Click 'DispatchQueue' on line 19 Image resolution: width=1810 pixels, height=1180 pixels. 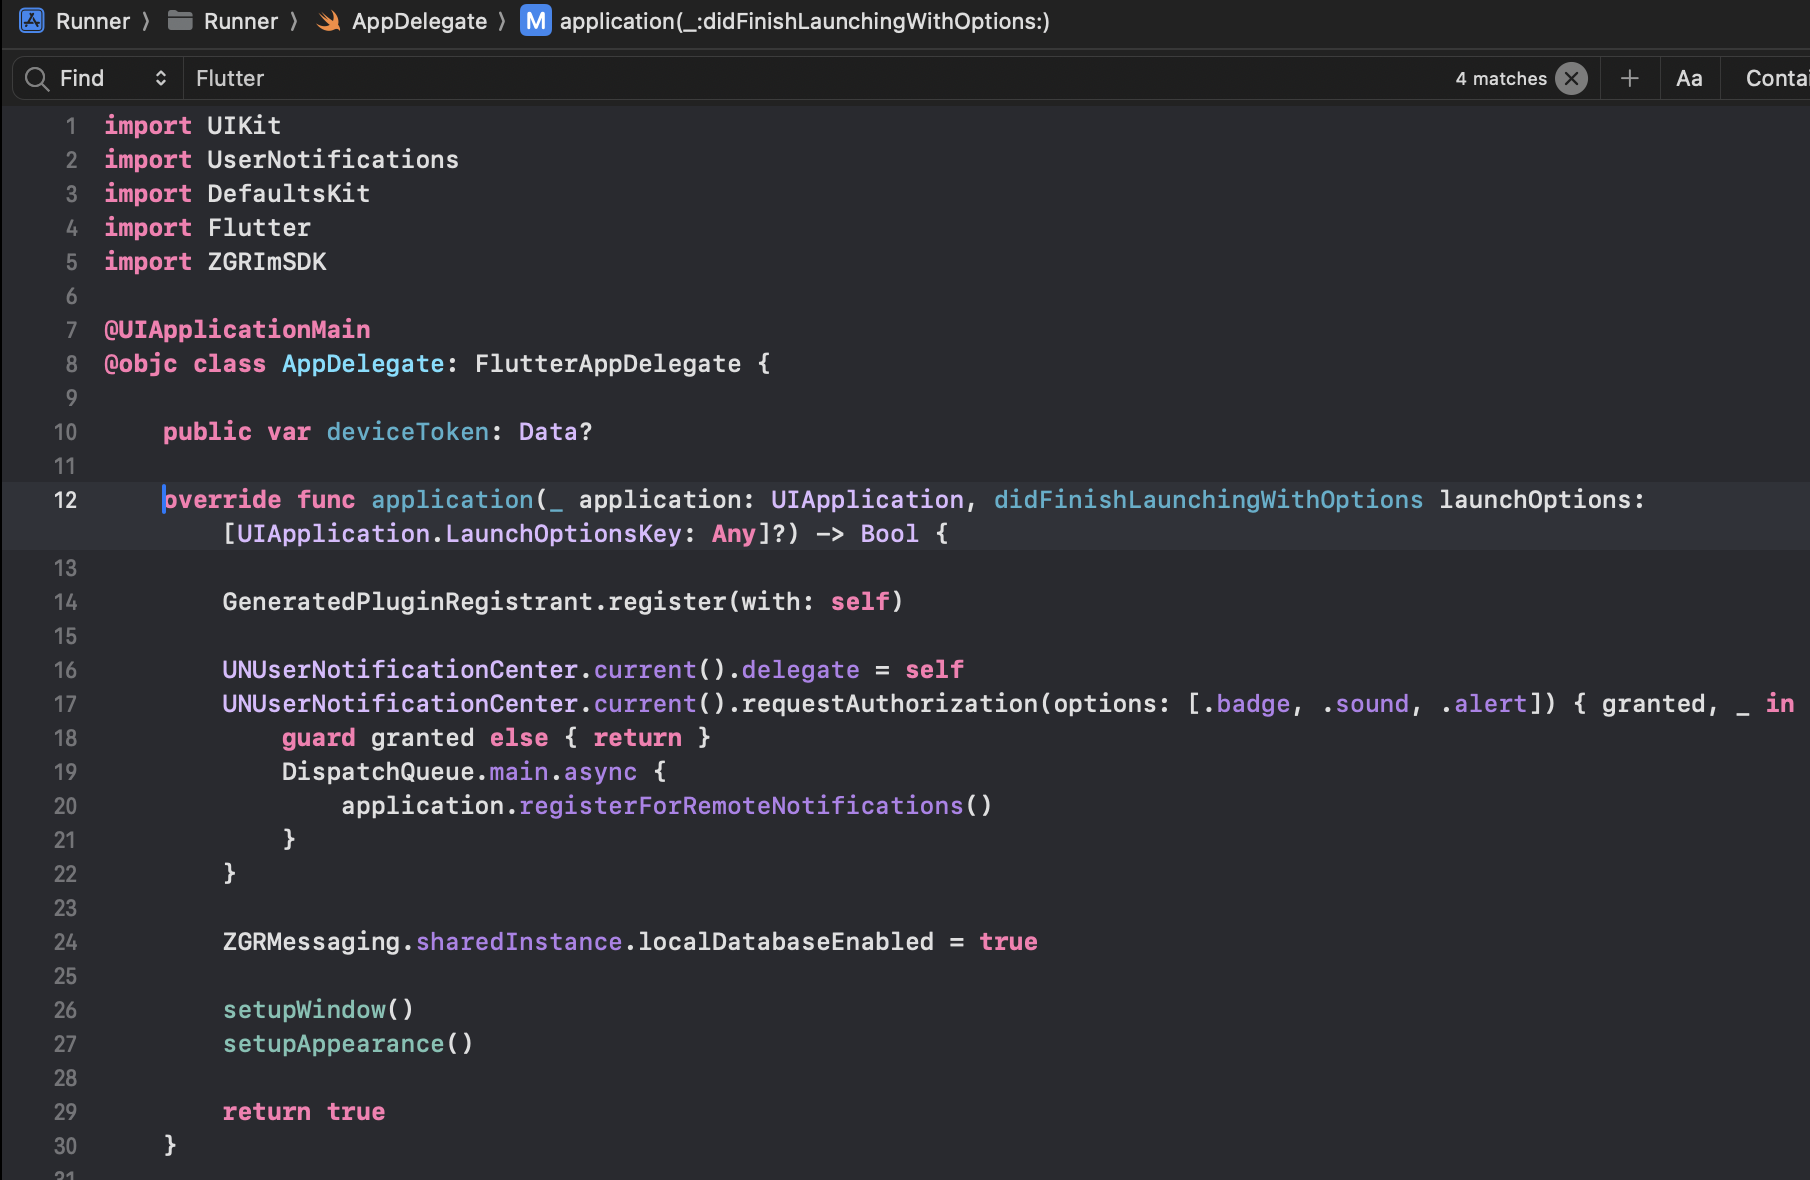[x=378, y=772]
